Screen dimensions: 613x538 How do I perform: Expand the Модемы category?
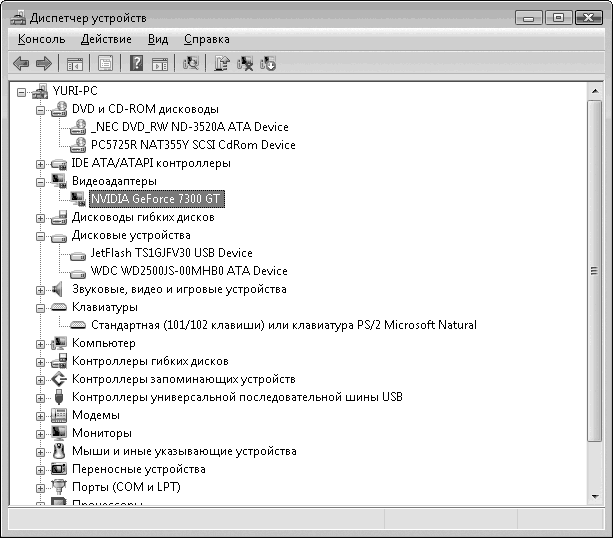click(40, 415)
